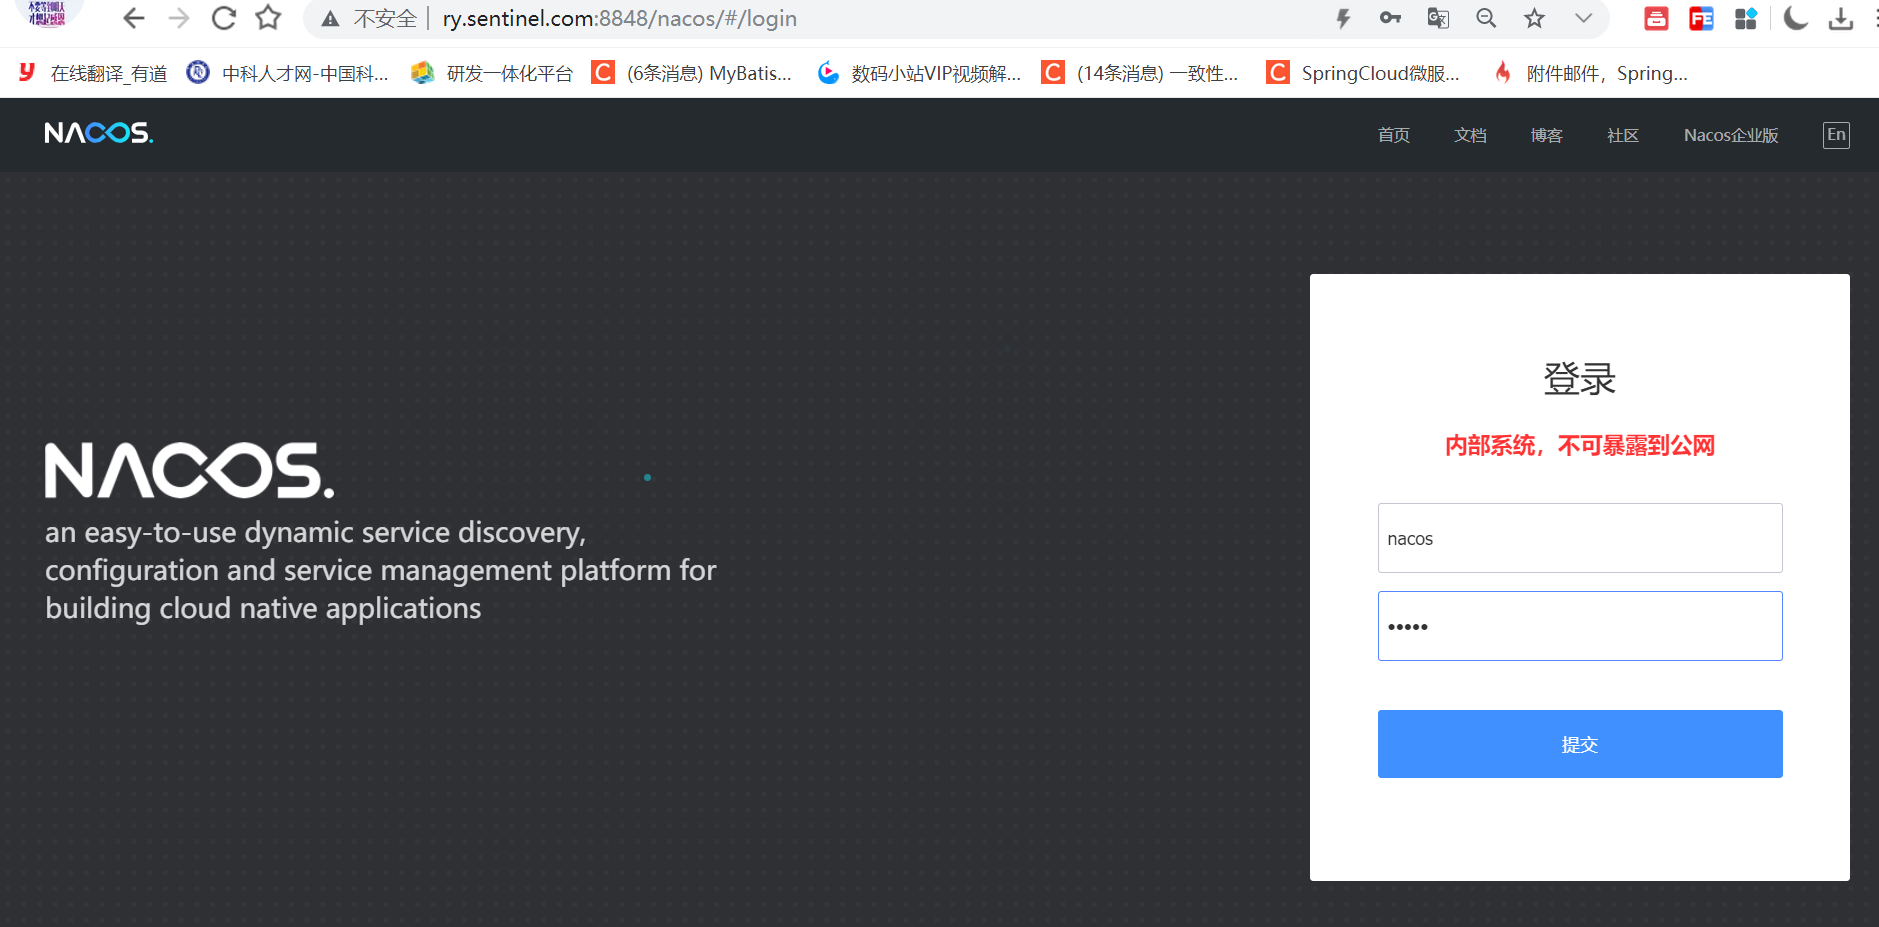The image size is (1879, 927).
Task: Open the FE helper extension icon
Action: pos(1701,18)
